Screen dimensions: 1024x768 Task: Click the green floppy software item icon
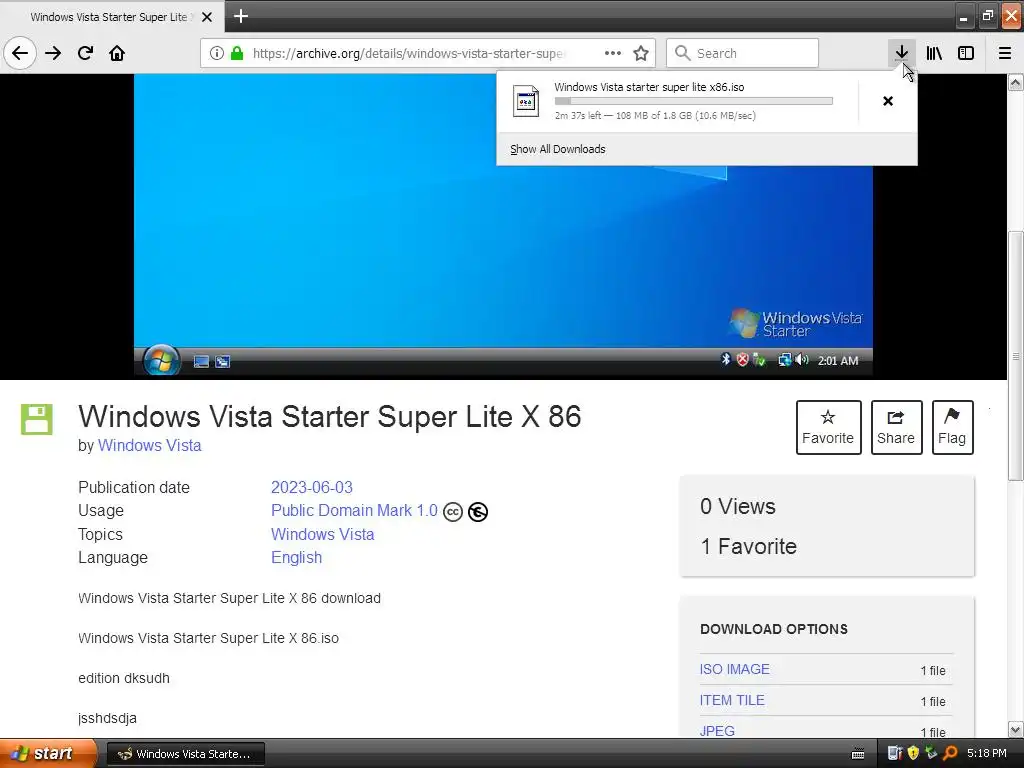[37, 419]
